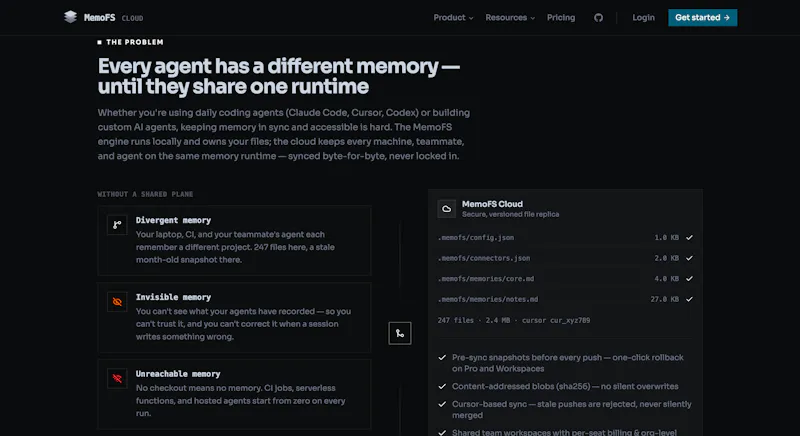Click the 2.0 KB file size
Image resolution: width=800 pixels, height=436 pixels.
click(x=666, y=258)
